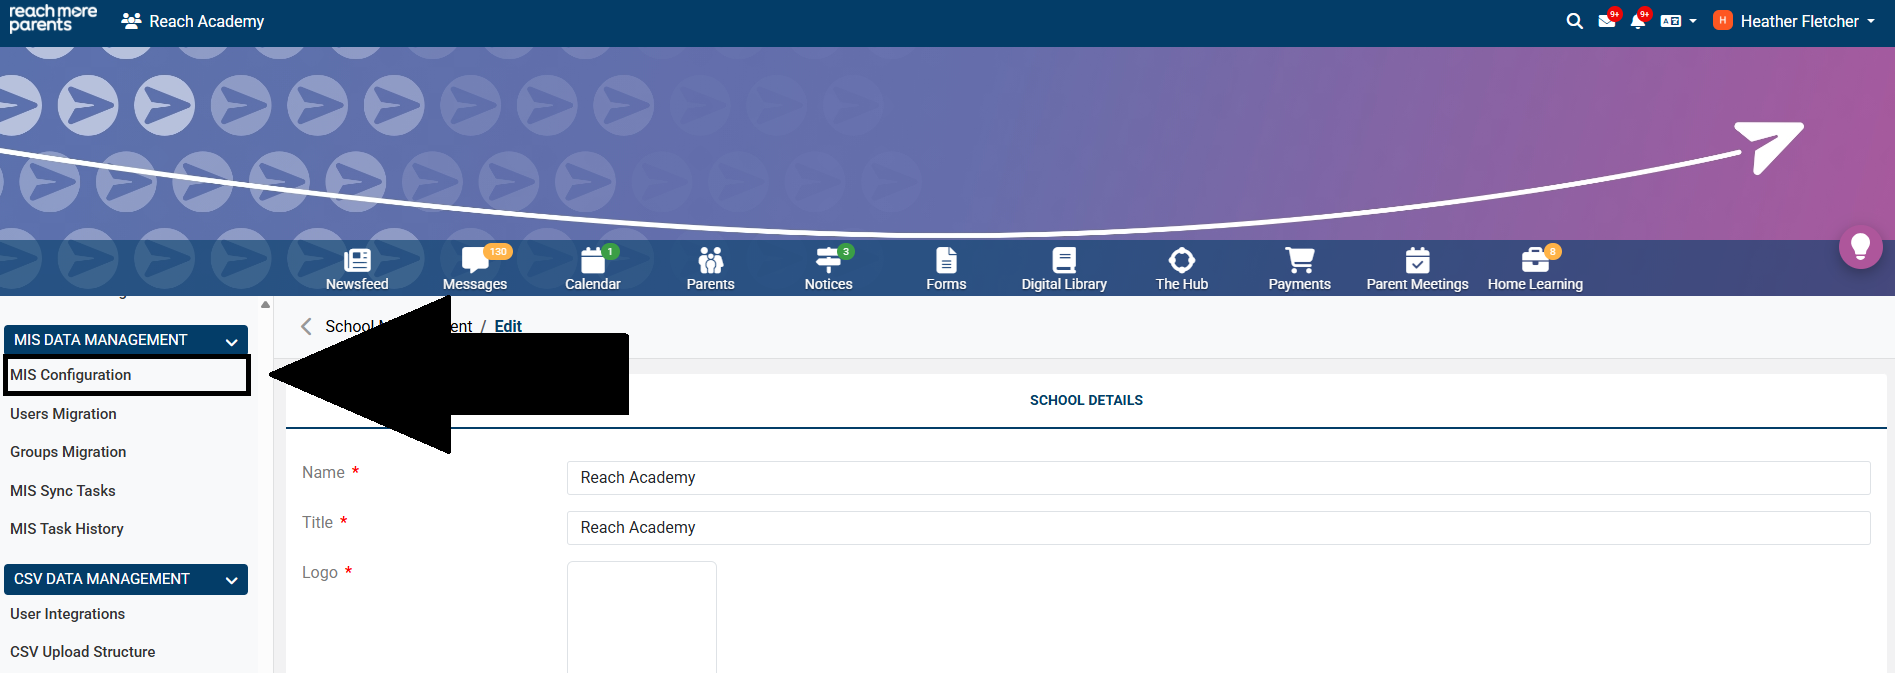Click the lightbulb help button
The width and height of the screenshot is (1895, 673).
pos(1860,246)
